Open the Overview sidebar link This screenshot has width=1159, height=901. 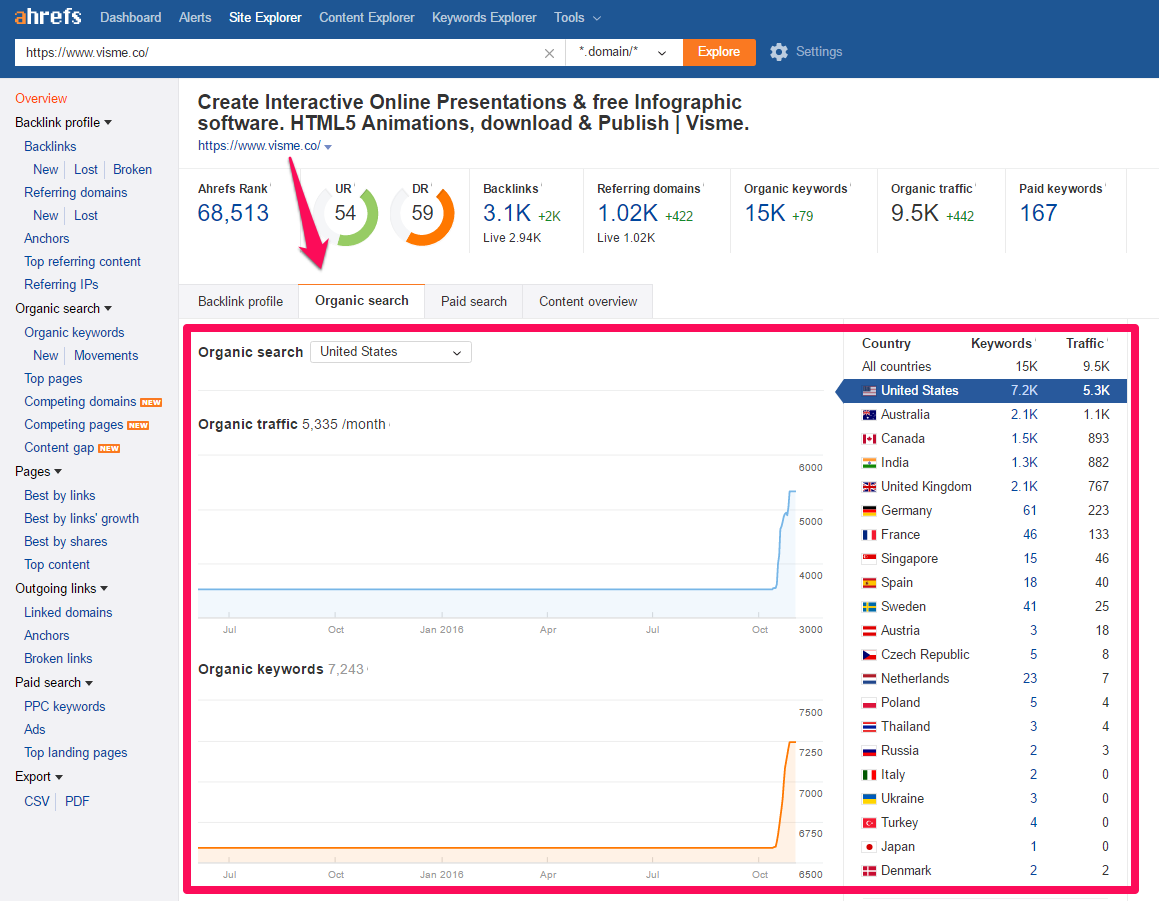tap(41, 98)
